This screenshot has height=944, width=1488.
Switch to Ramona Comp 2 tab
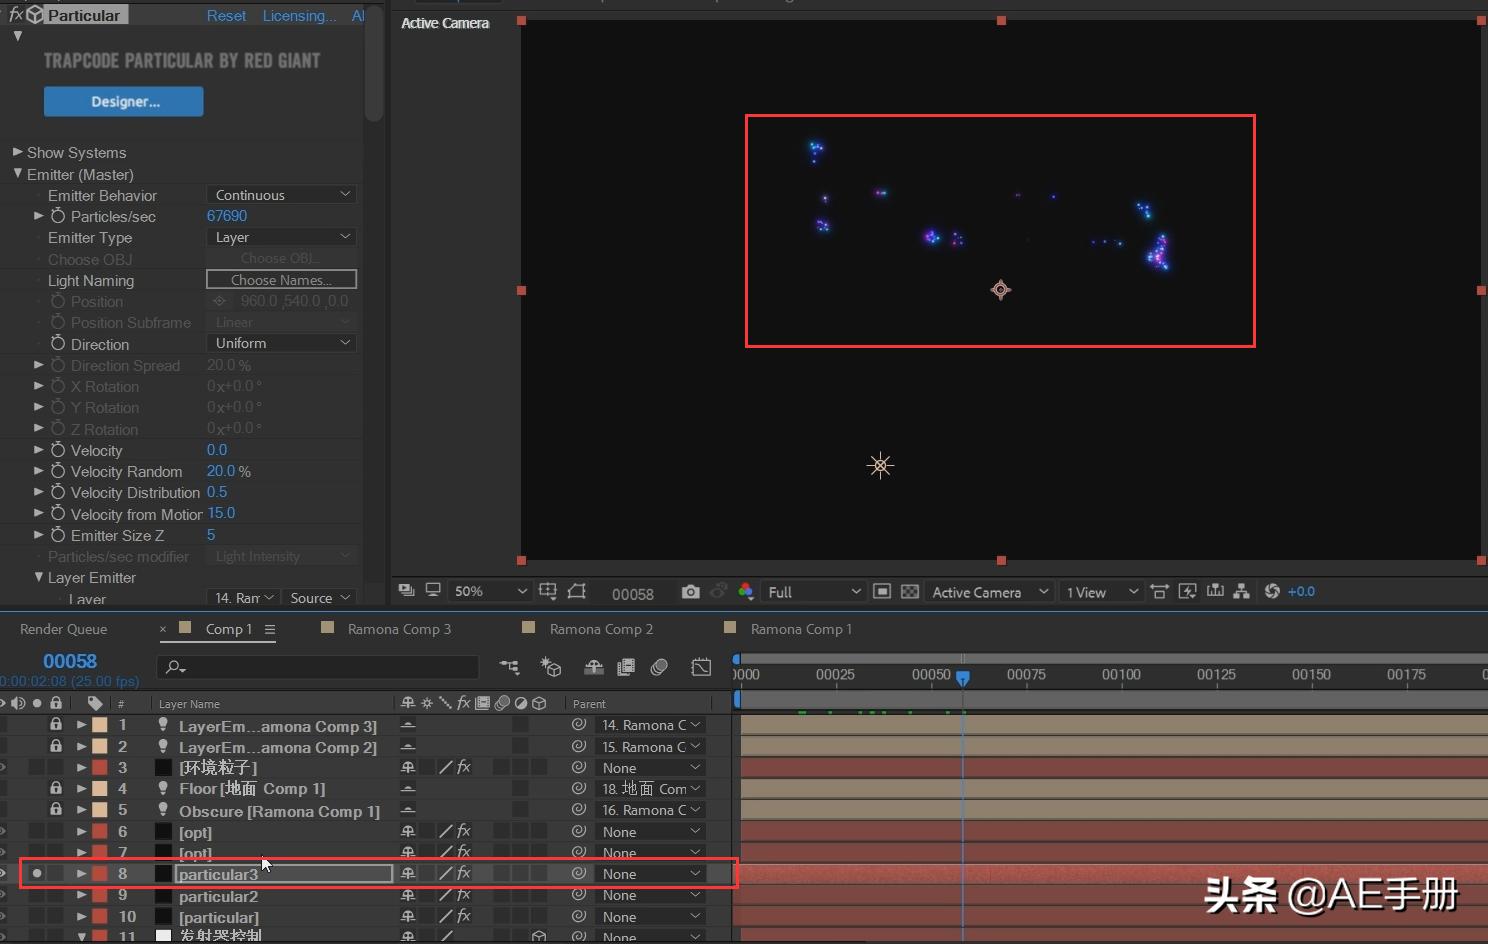tap(600, 629)
